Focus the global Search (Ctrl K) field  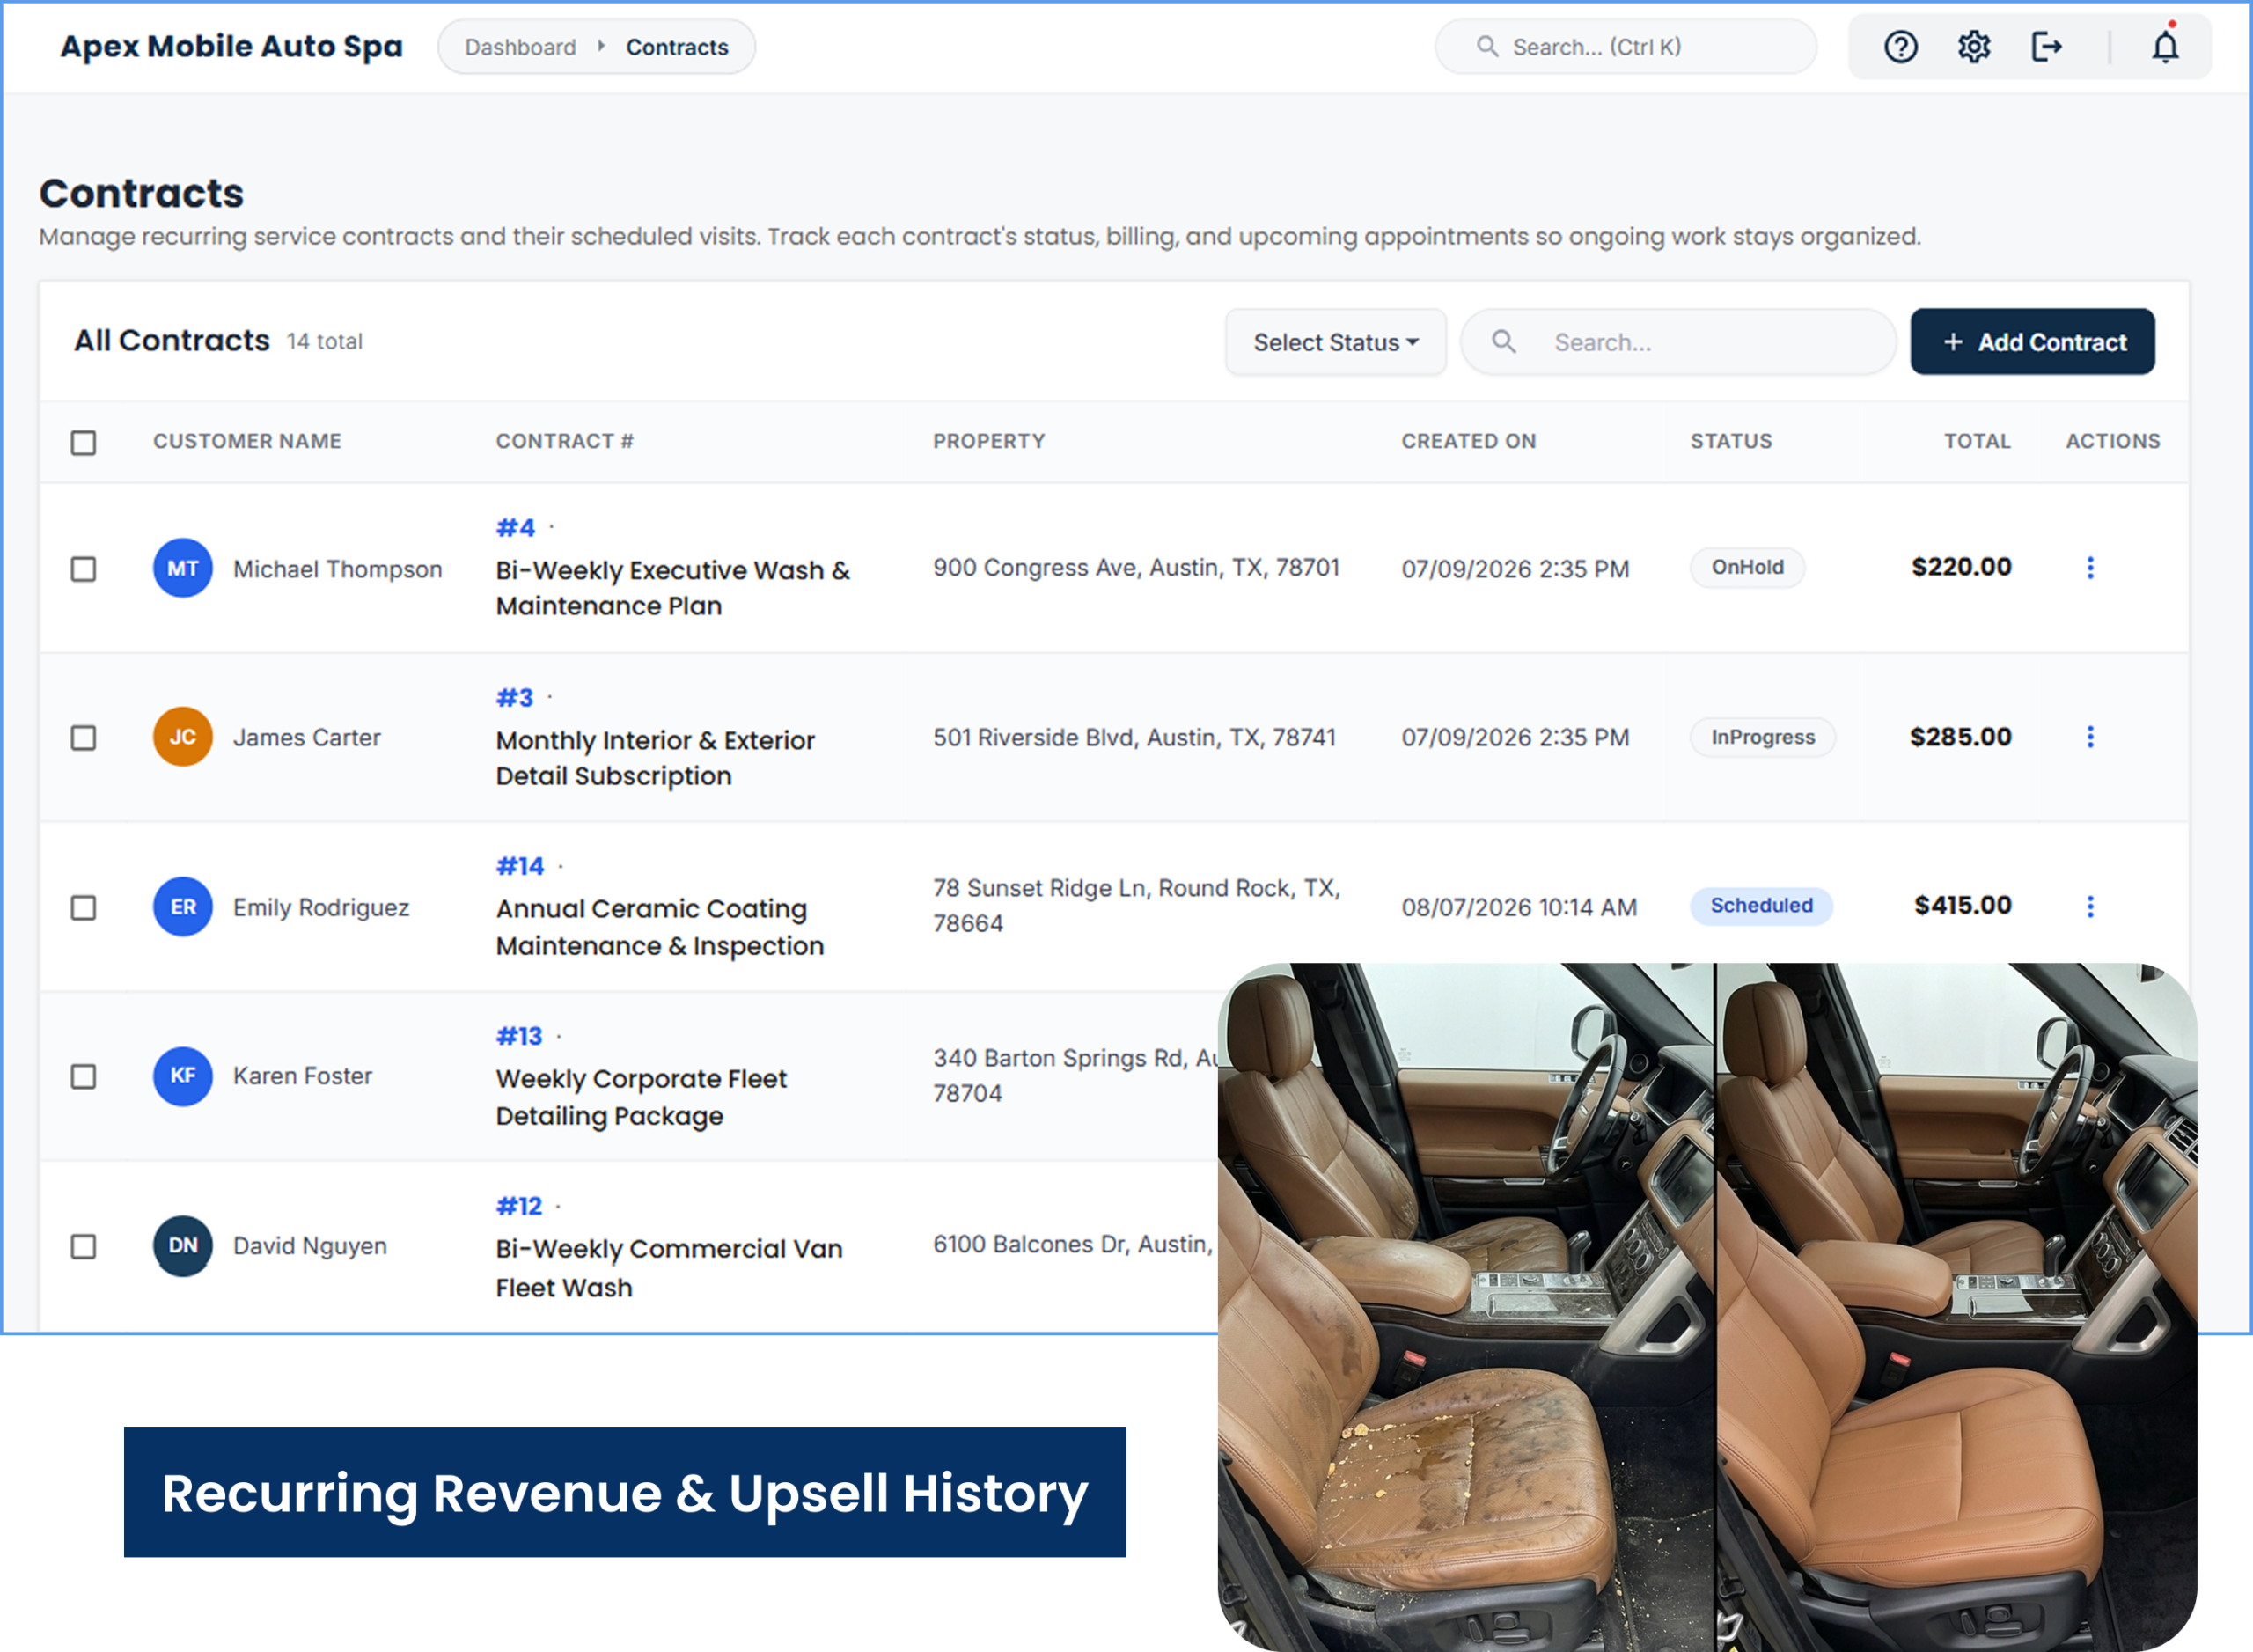pos(1626,47)
